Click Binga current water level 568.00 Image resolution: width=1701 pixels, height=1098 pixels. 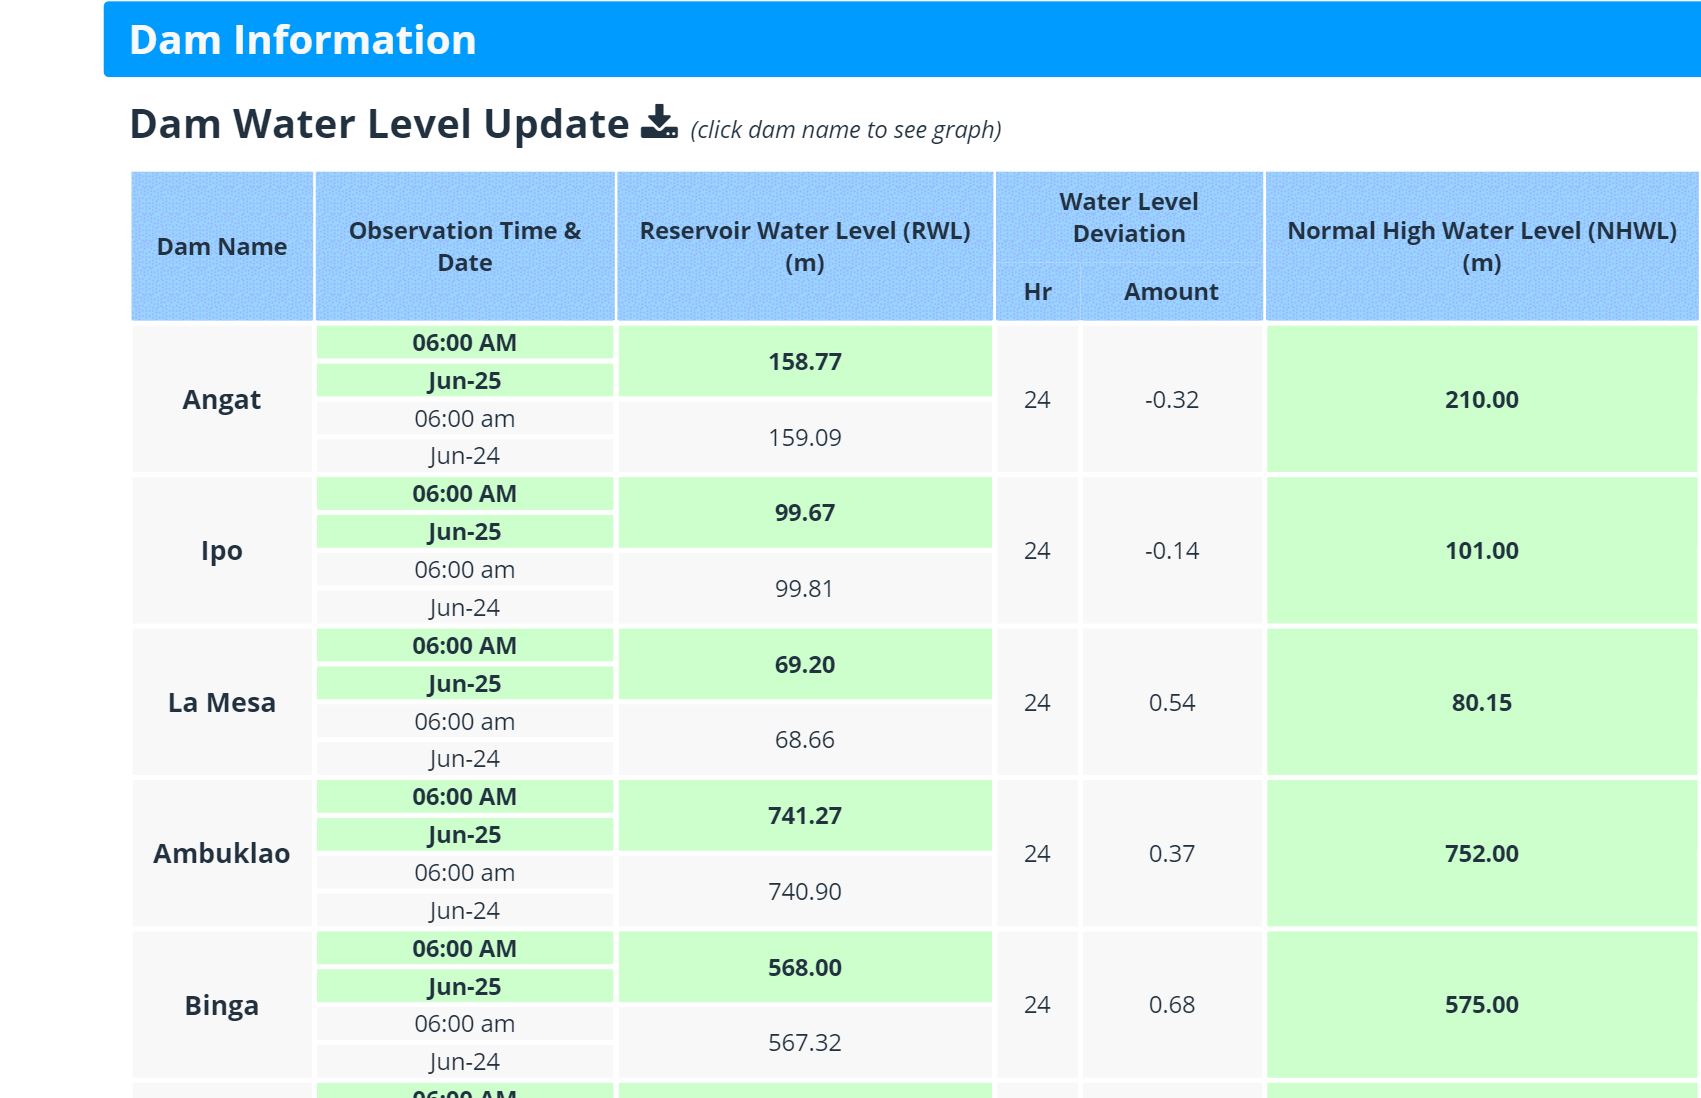click(804, 968)
